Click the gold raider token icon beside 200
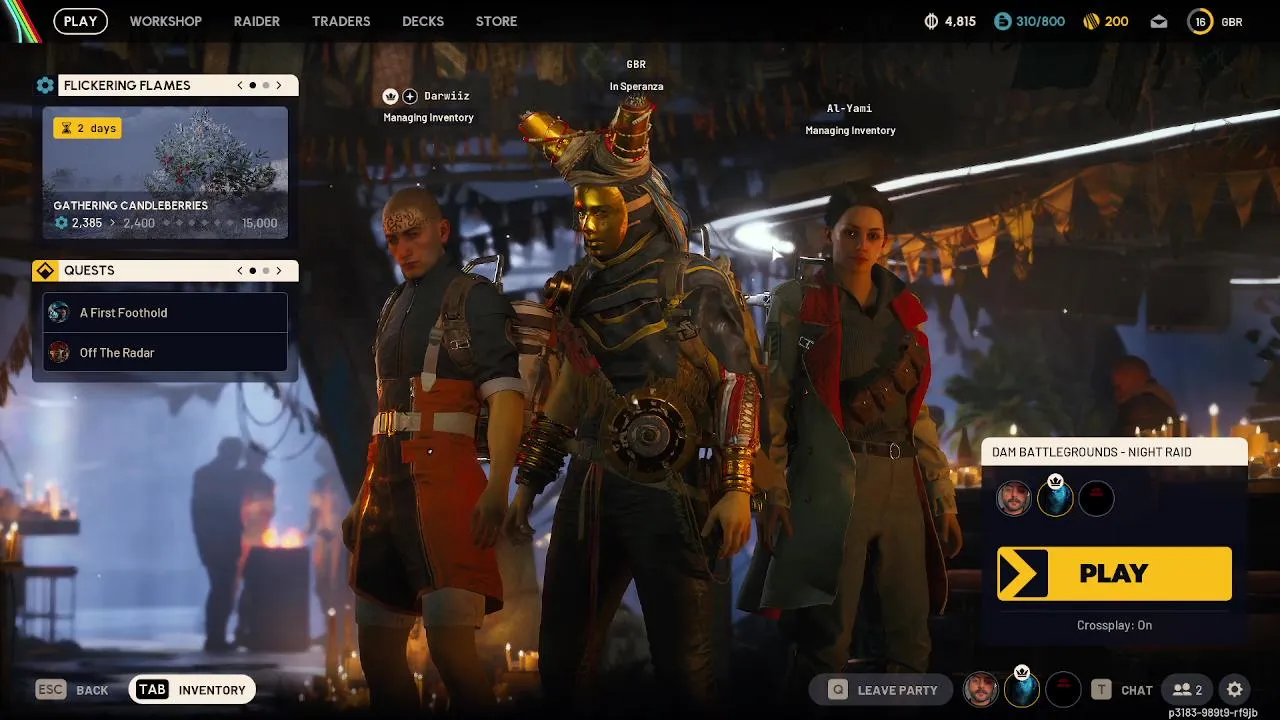The height and width of the screenshot is (720, 1280). click(1090, 21)
